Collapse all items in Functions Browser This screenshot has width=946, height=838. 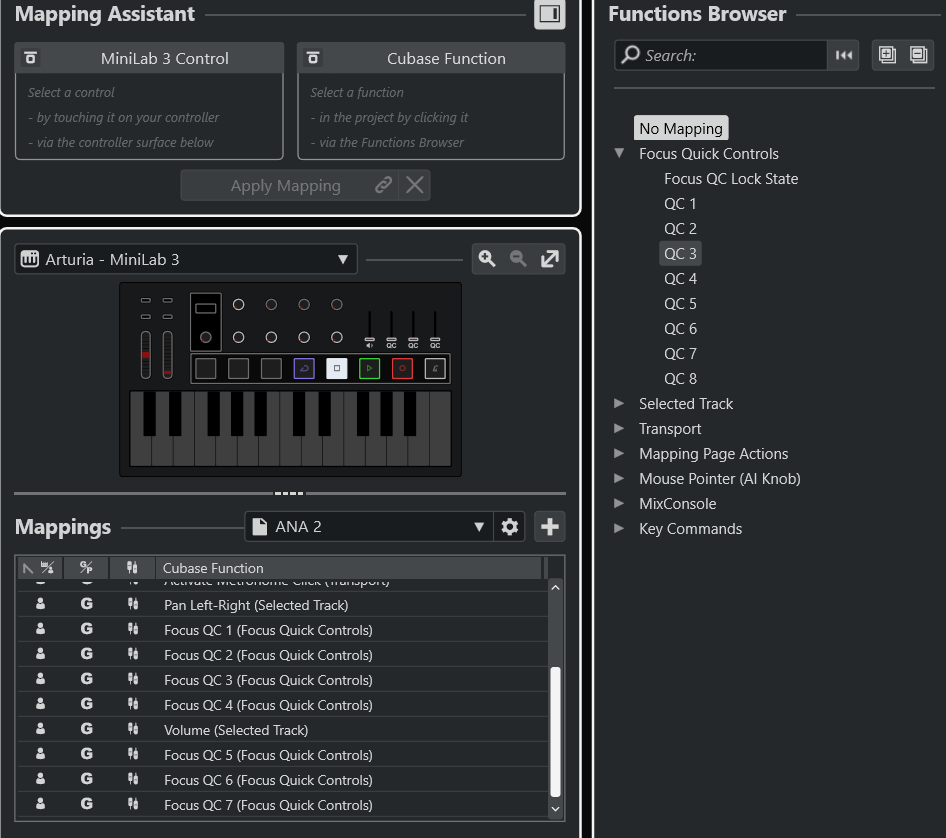tap(919, 55)
